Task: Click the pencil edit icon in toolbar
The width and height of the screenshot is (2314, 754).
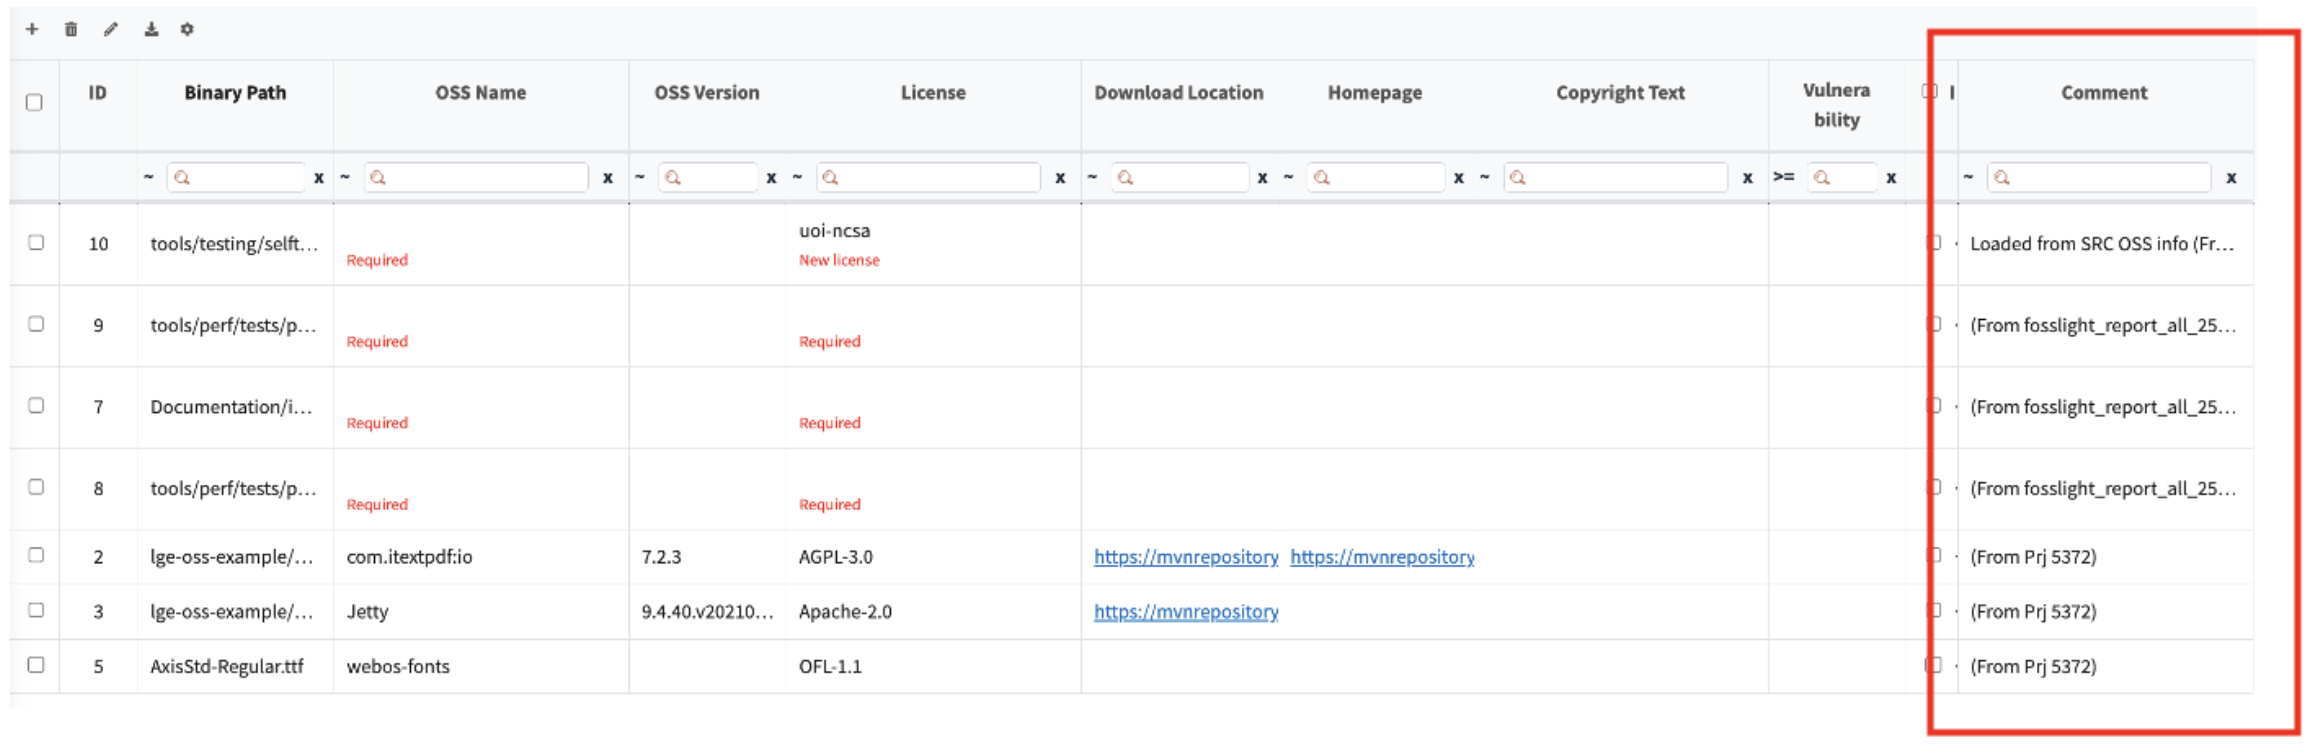Action: tap(110, 29)
